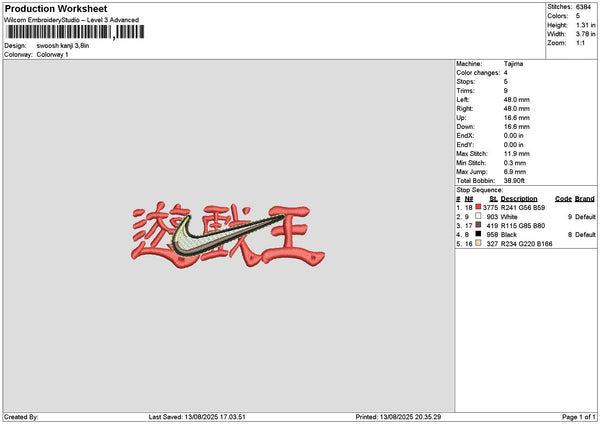Click the Min Stitch value '0.3 mm'

pyautogui.click(x=515, y=163)
